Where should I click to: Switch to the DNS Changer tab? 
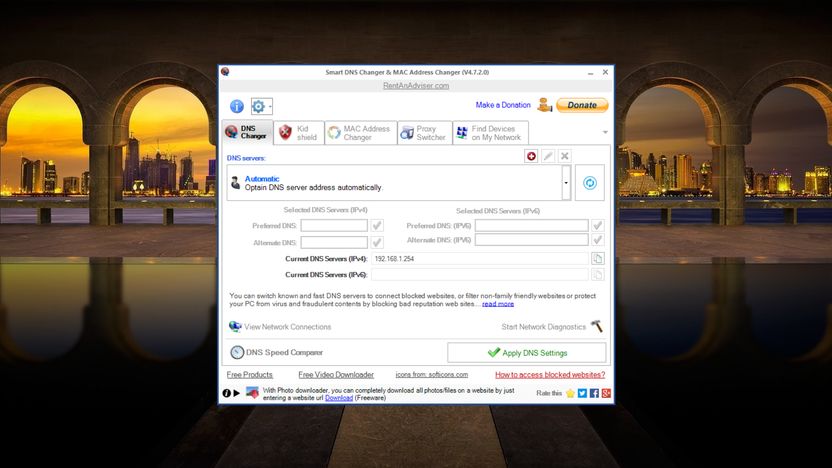247,133
